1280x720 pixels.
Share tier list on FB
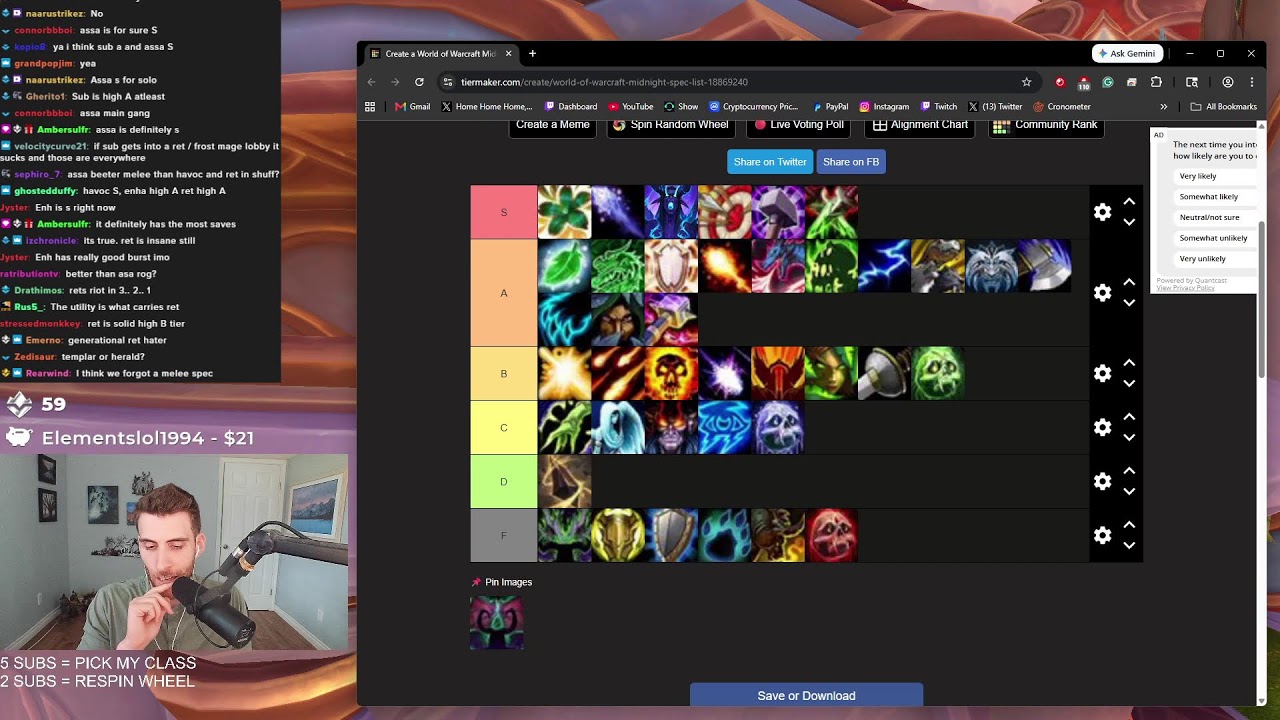pyautogui.click(x=851, y=162)
